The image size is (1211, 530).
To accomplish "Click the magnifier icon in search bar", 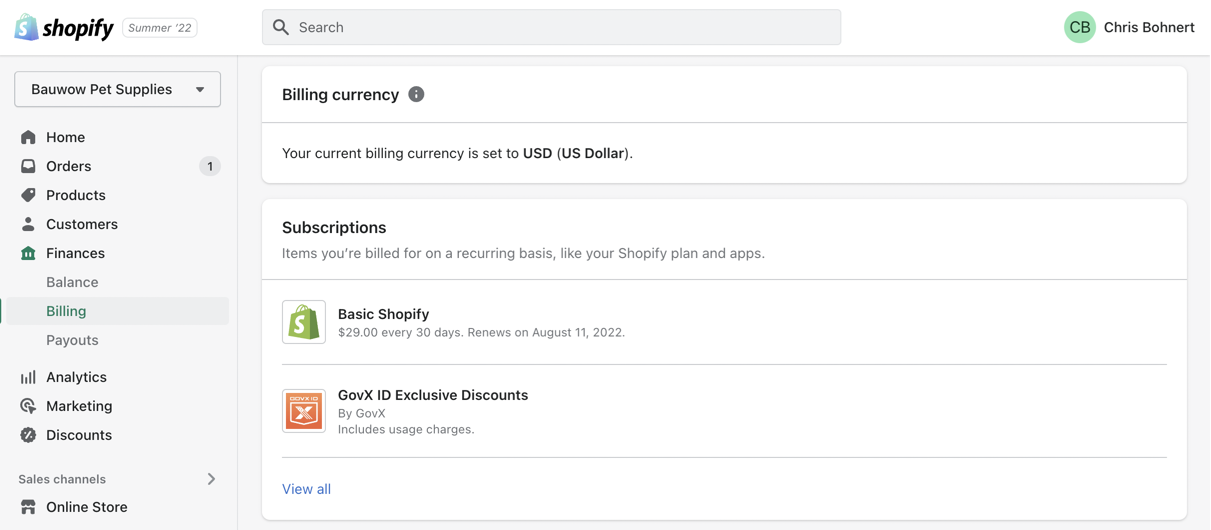I will click(x=281, y=27).
